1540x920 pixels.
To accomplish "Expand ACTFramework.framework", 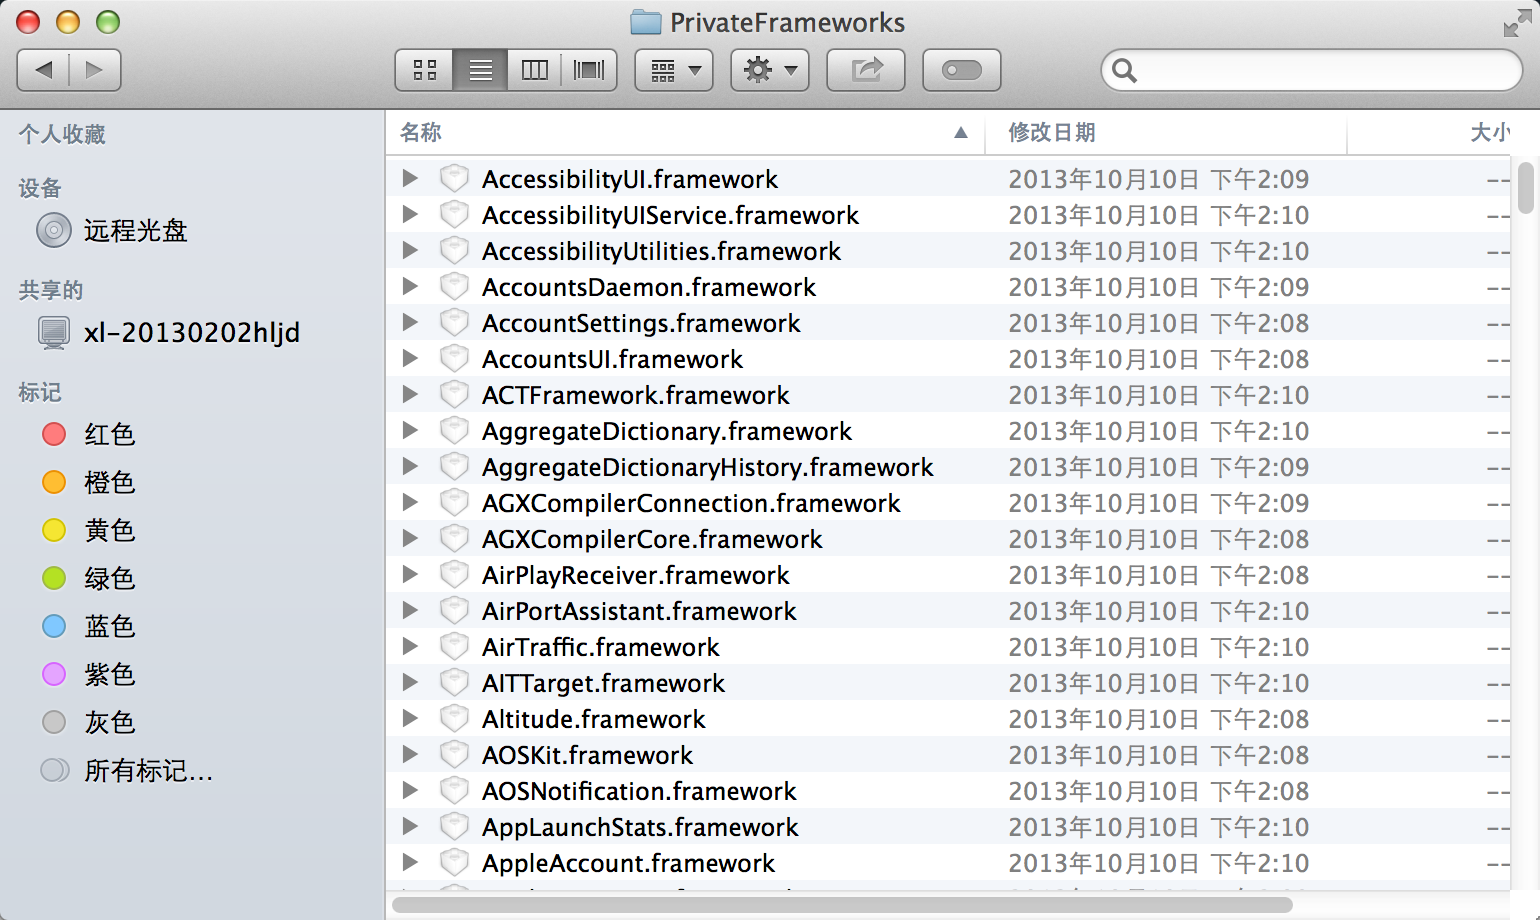I will tap(410, 394).
